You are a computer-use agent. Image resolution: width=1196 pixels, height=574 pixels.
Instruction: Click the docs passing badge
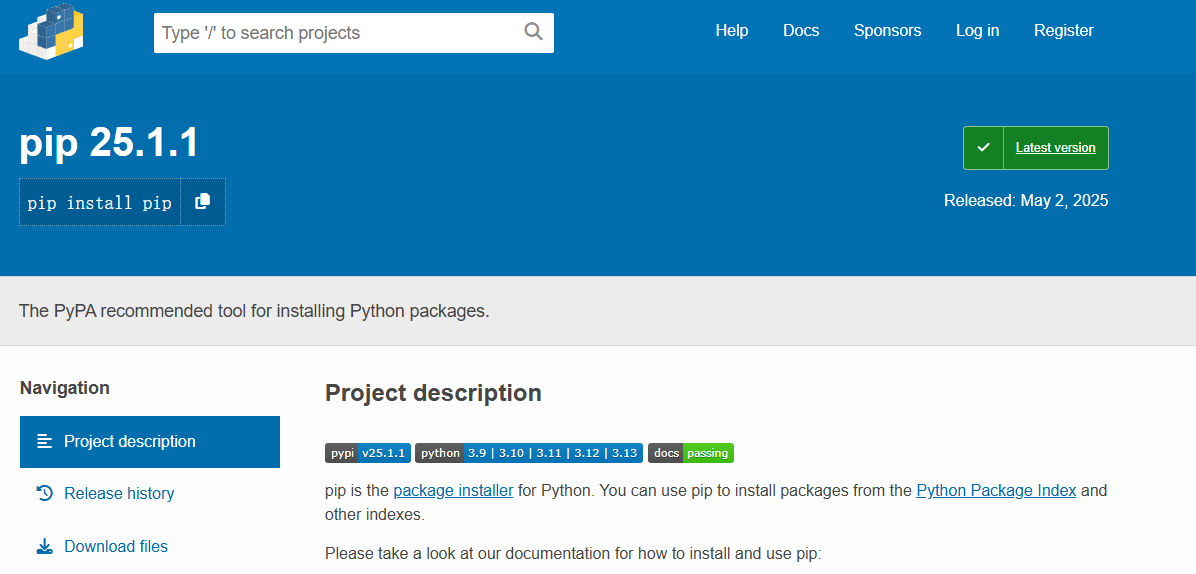690,453
